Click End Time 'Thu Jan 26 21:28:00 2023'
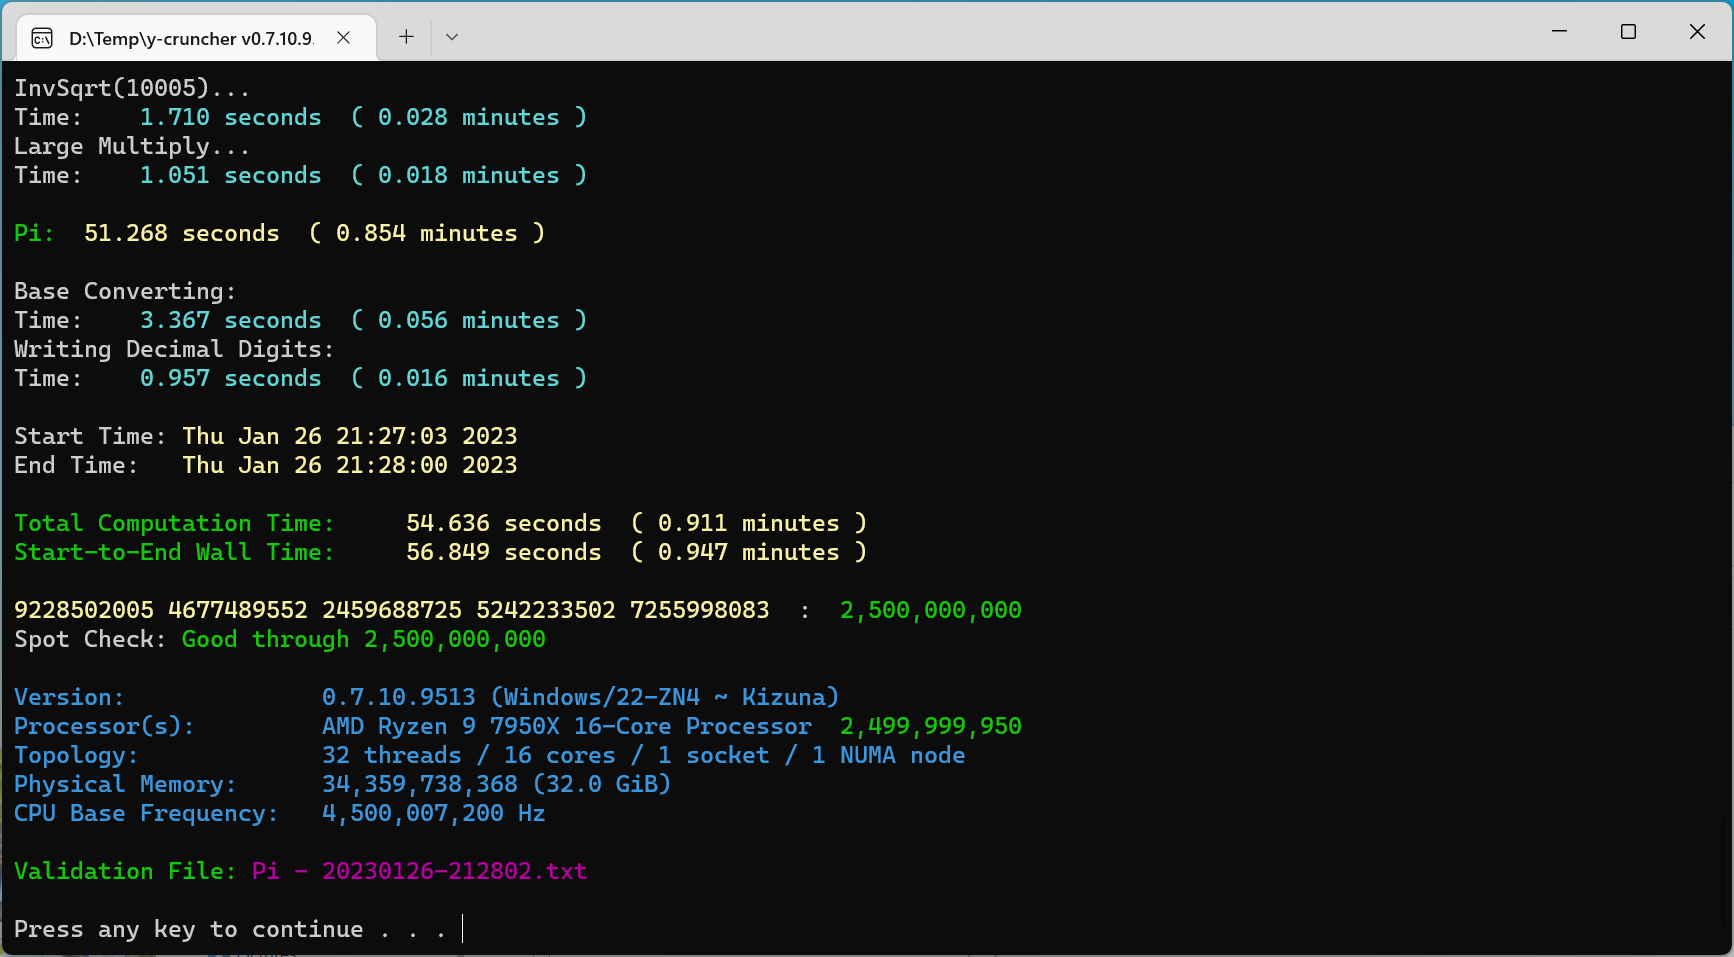Screen dimensions: 1734x957 click(350, 465)
